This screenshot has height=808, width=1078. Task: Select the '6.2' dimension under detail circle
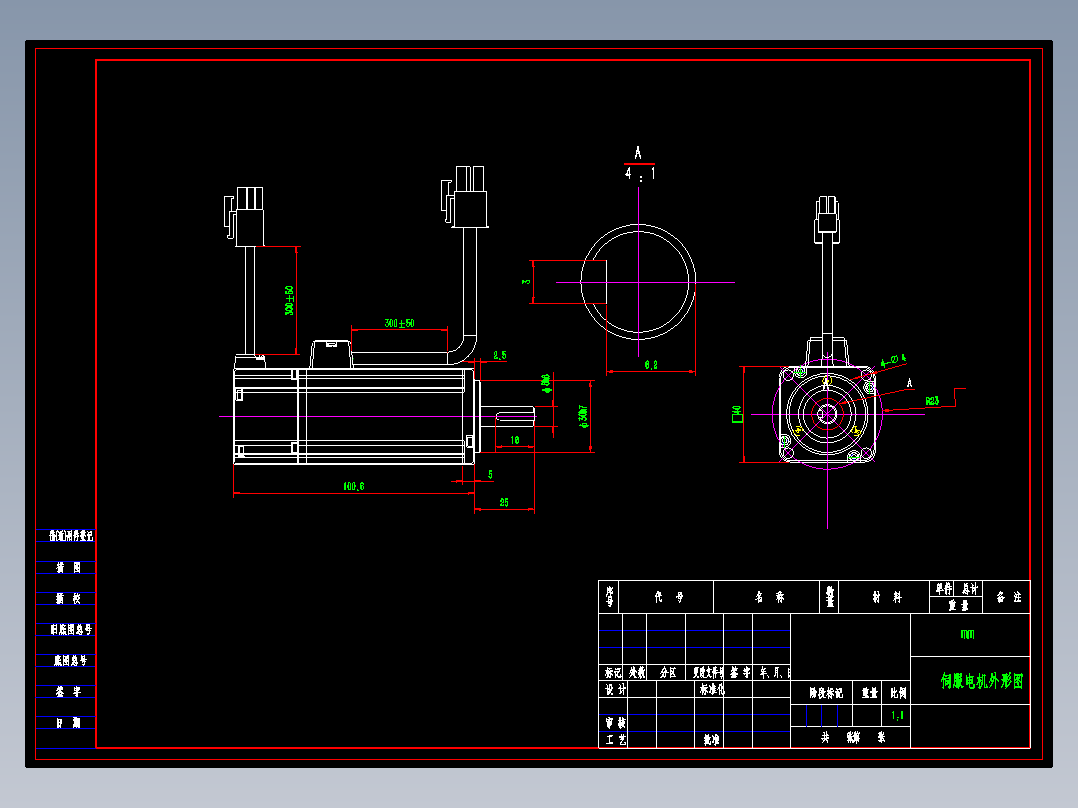click(x=651, y=365)
